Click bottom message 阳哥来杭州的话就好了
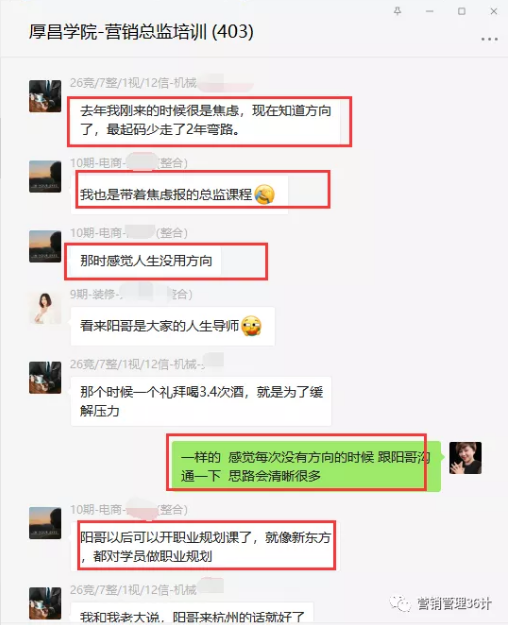 click(192, 616)
